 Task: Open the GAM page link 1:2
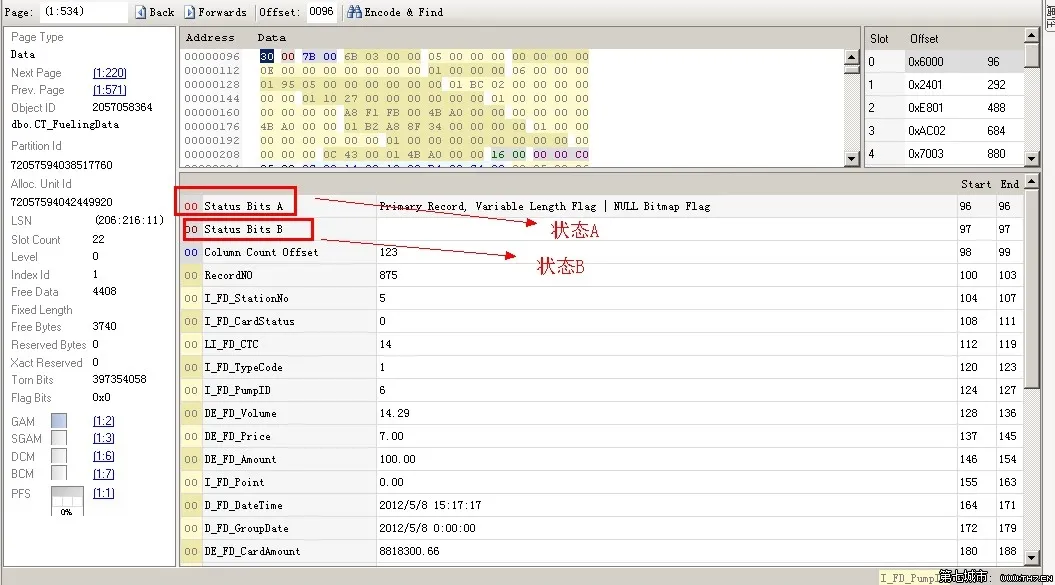coord(104,421)
